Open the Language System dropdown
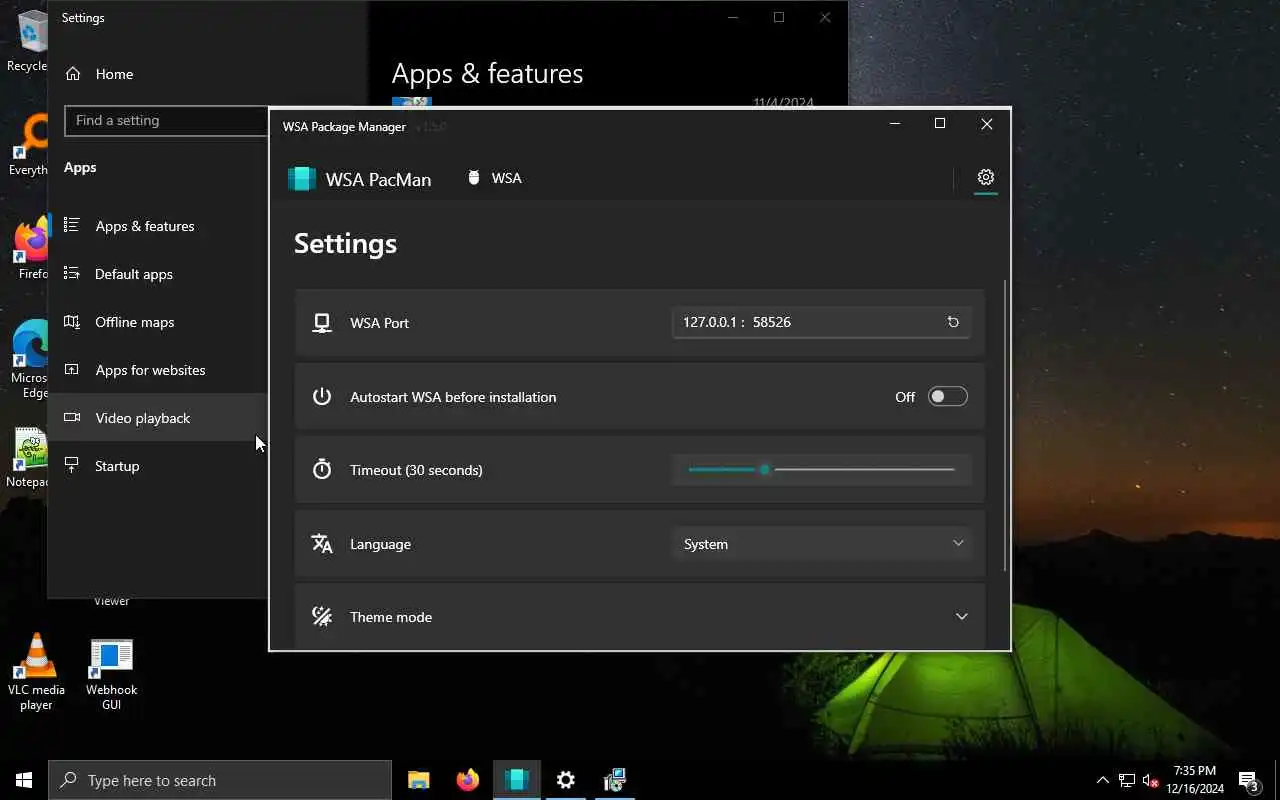This screenshot has height=800, width=1280. (822, 544)
